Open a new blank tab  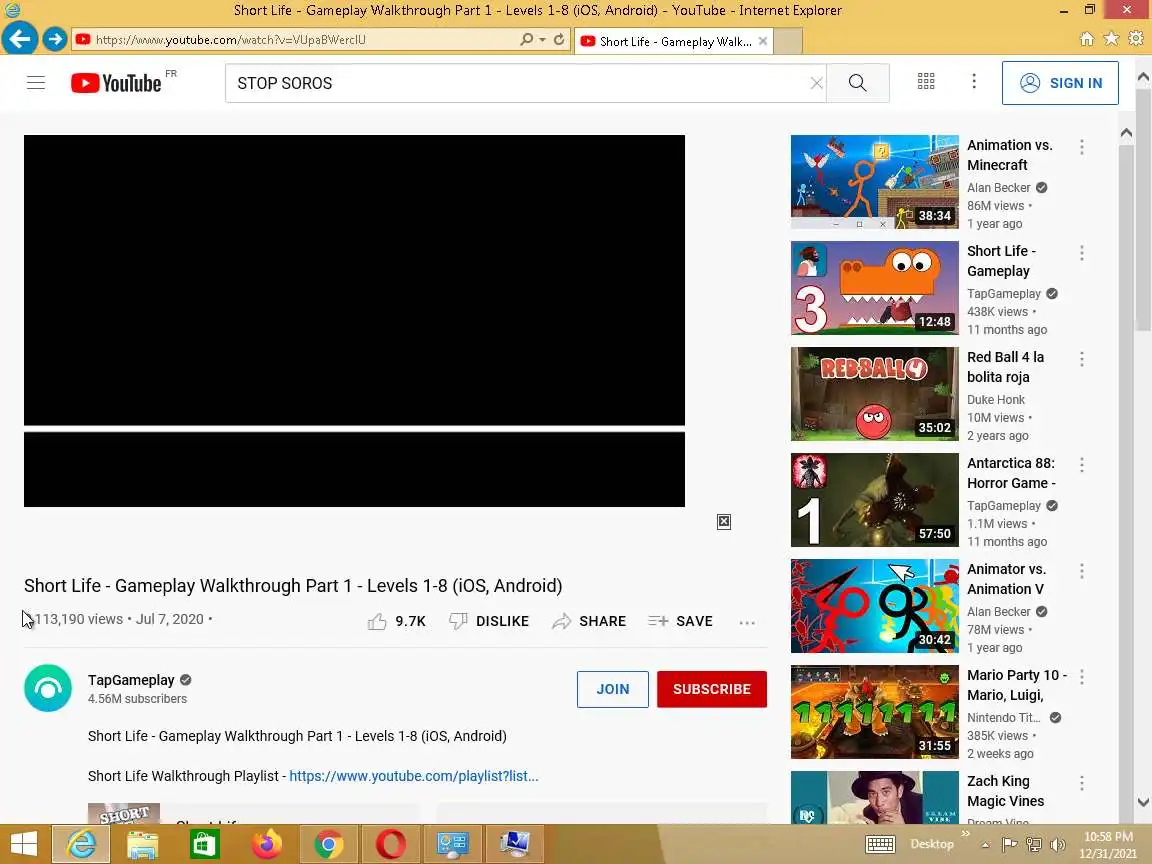[788, 41]
